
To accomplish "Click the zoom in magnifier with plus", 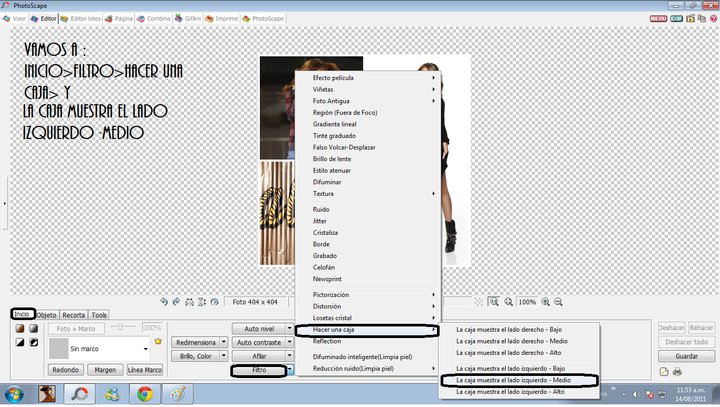I will point(546,302).
